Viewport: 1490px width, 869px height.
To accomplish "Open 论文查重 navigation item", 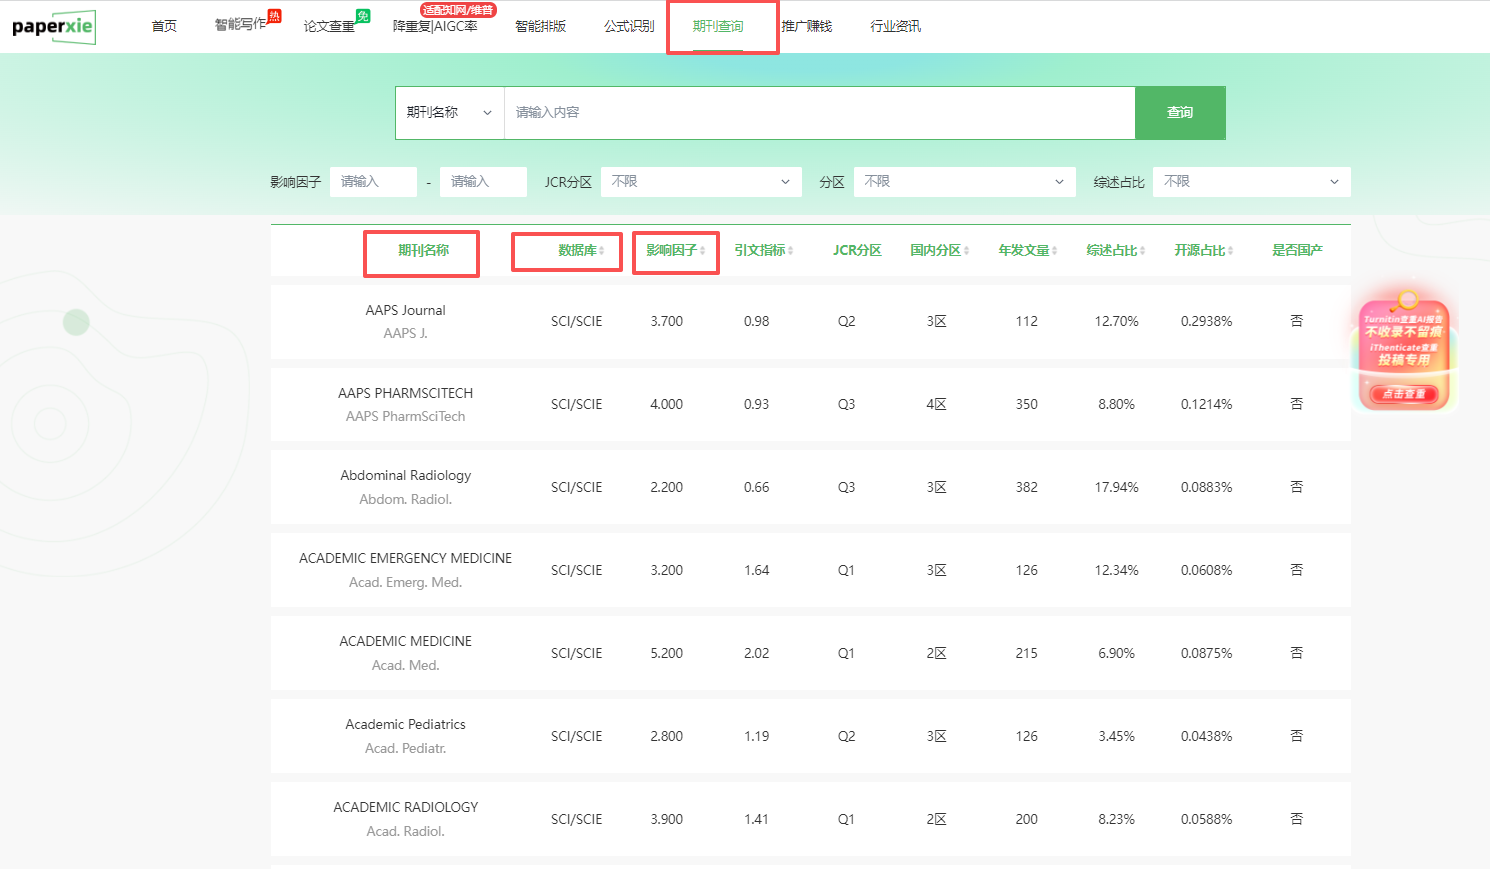I will click(330, 27).
